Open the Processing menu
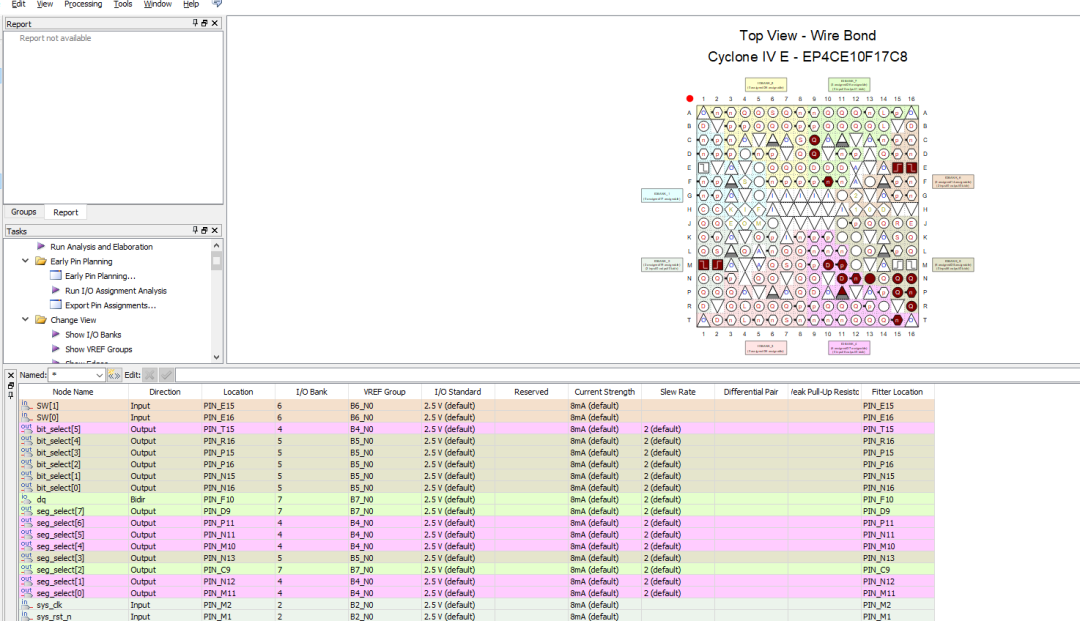 click(x=82, y=4)
